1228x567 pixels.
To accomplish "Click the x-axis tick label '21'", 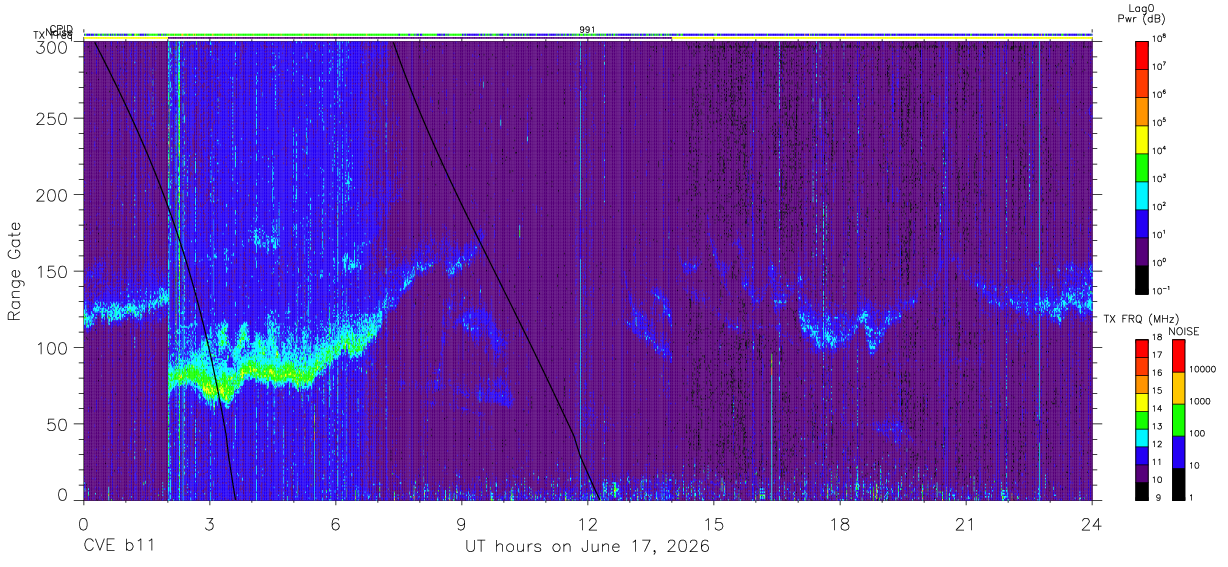I will 965,523.
